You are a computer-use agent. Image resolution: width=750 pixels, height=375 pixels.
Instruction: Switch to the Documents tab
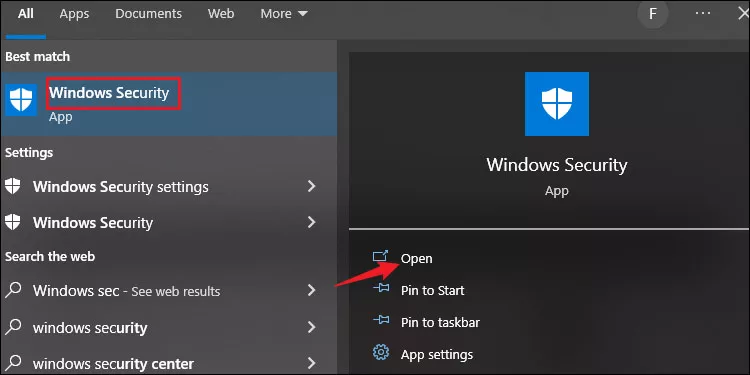[148, 14]
